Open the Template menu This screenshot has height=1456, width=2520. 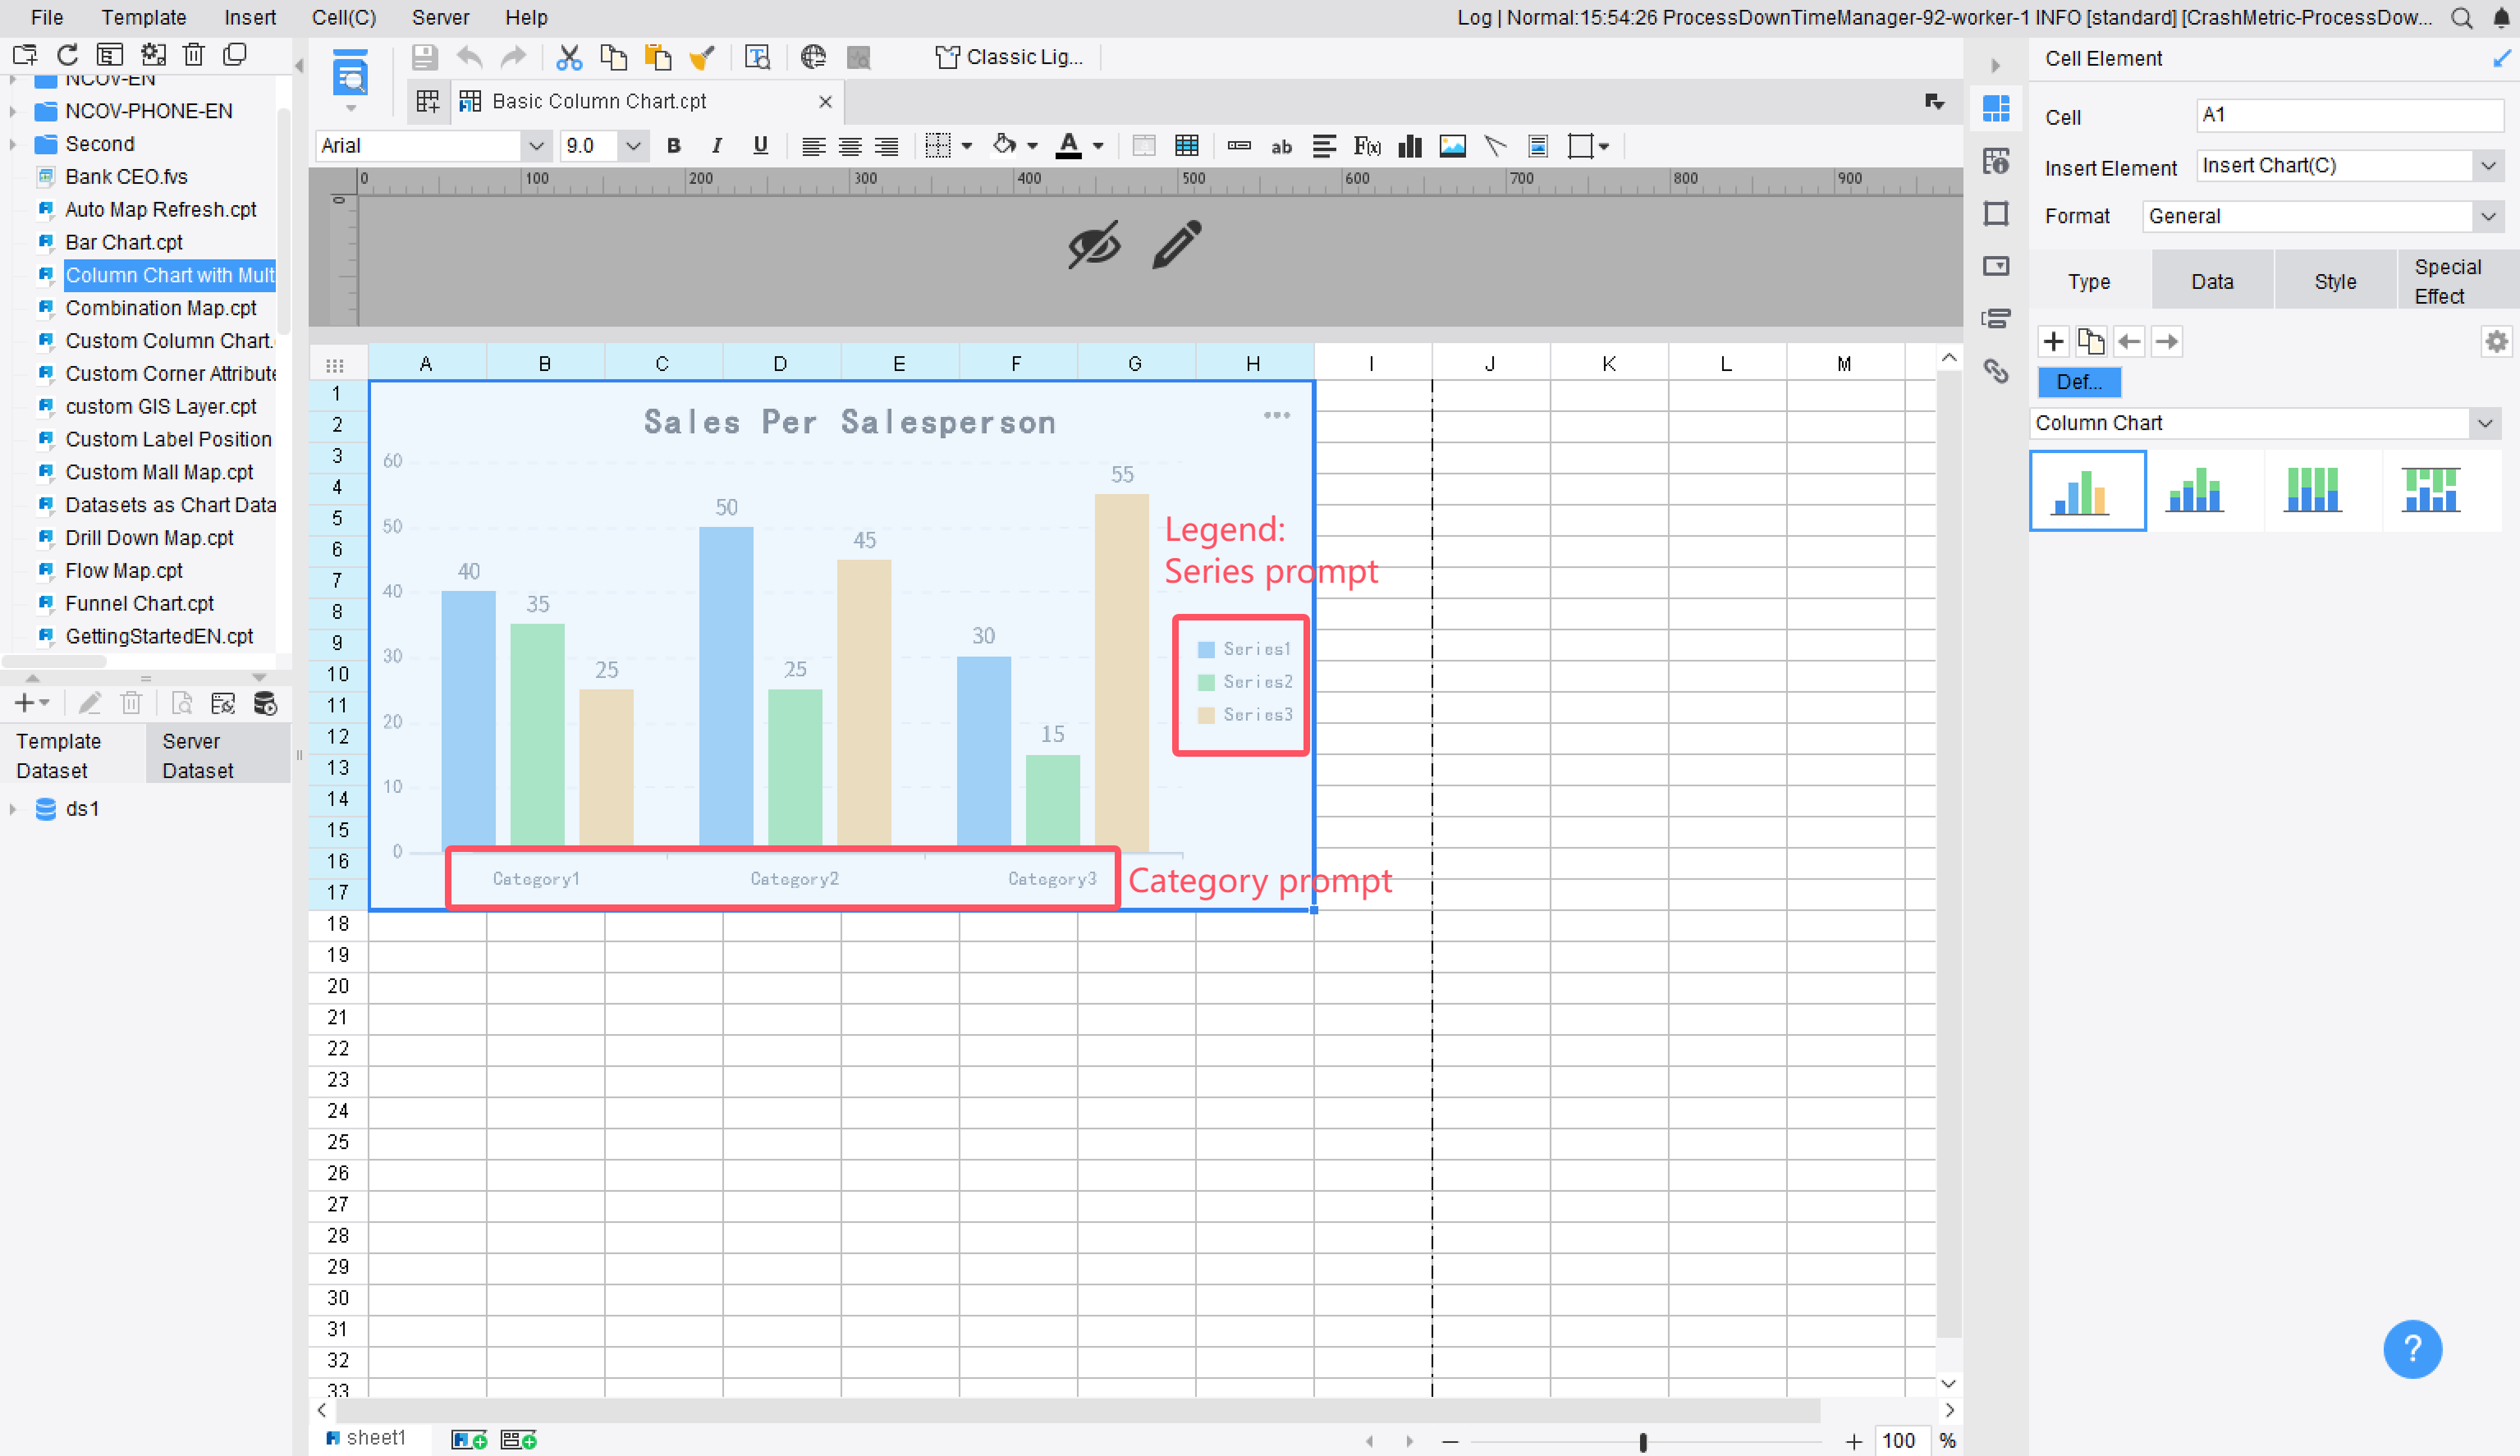143,17
